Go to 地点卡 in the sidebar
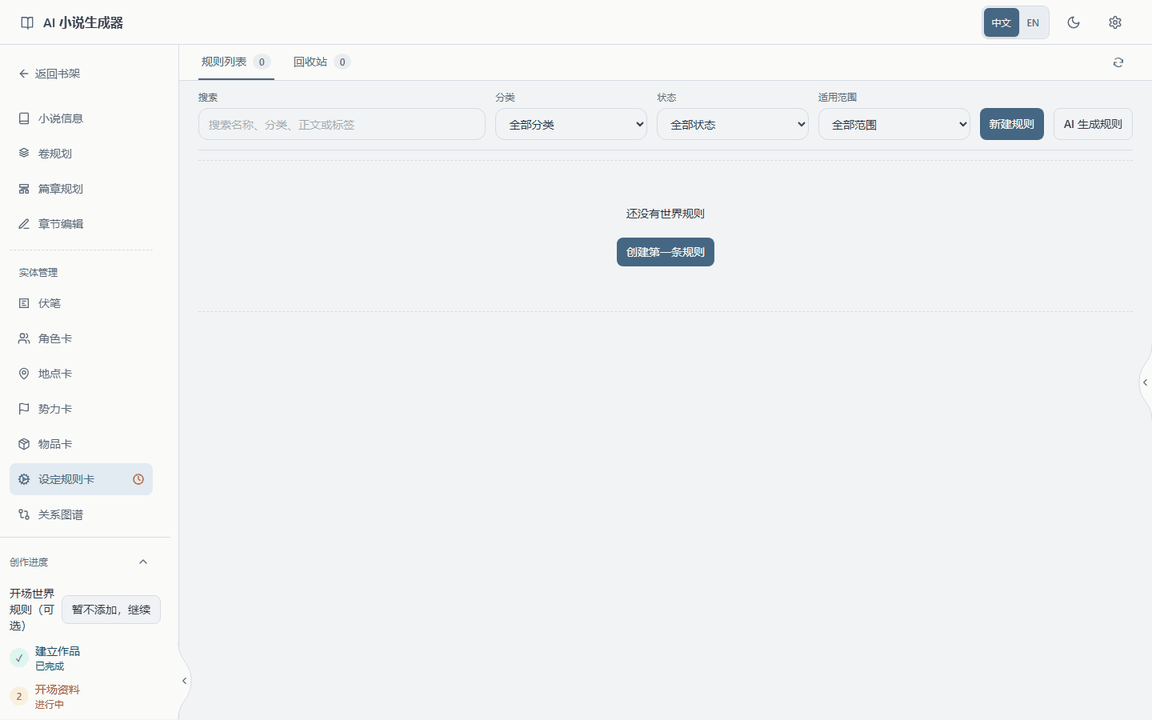This screenshot has width=1152, height=720. click(81, 374)
